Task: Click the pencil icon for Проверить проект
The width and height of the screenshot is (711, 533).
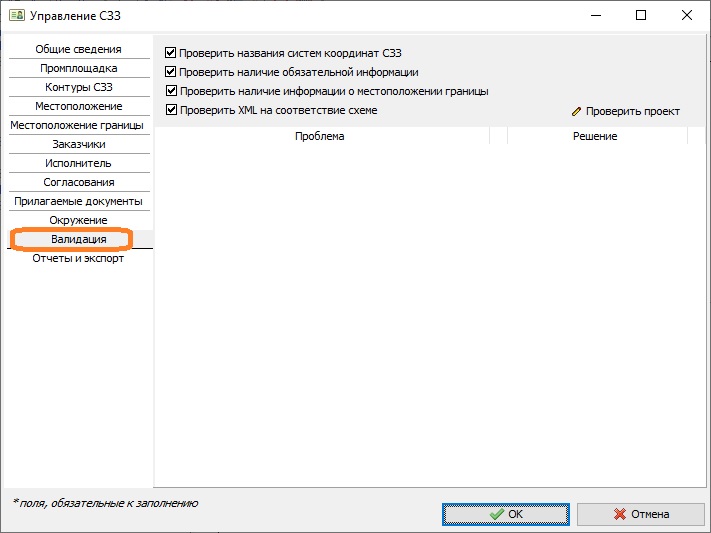Action: [x=576, y=111]
